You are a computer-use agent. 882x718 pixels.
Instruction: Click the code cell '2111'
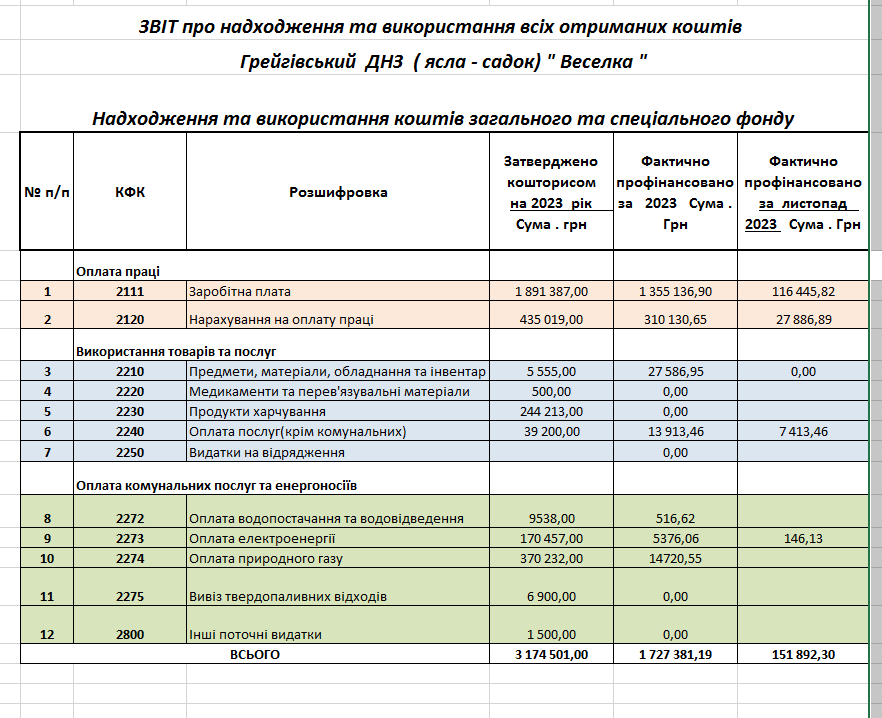point(130,291)
